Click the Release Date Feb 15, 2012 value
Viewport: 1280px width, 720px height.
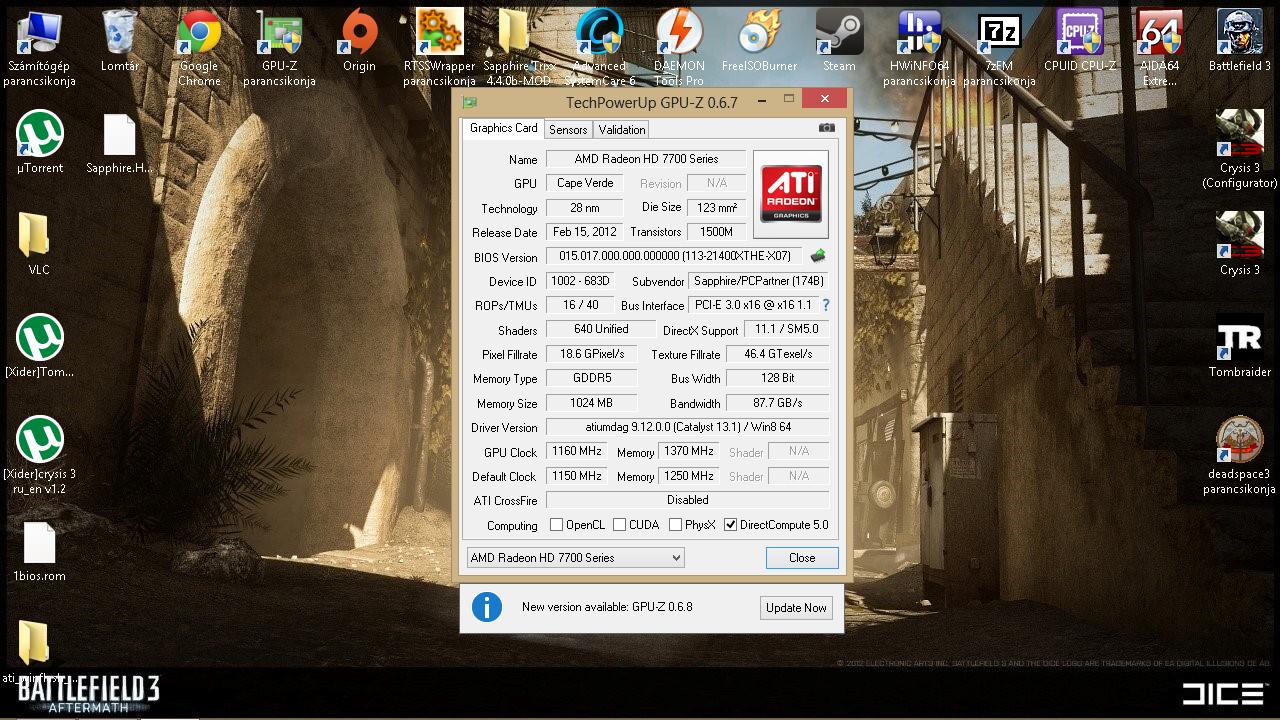pyautogui.click(x=584, y=232)
